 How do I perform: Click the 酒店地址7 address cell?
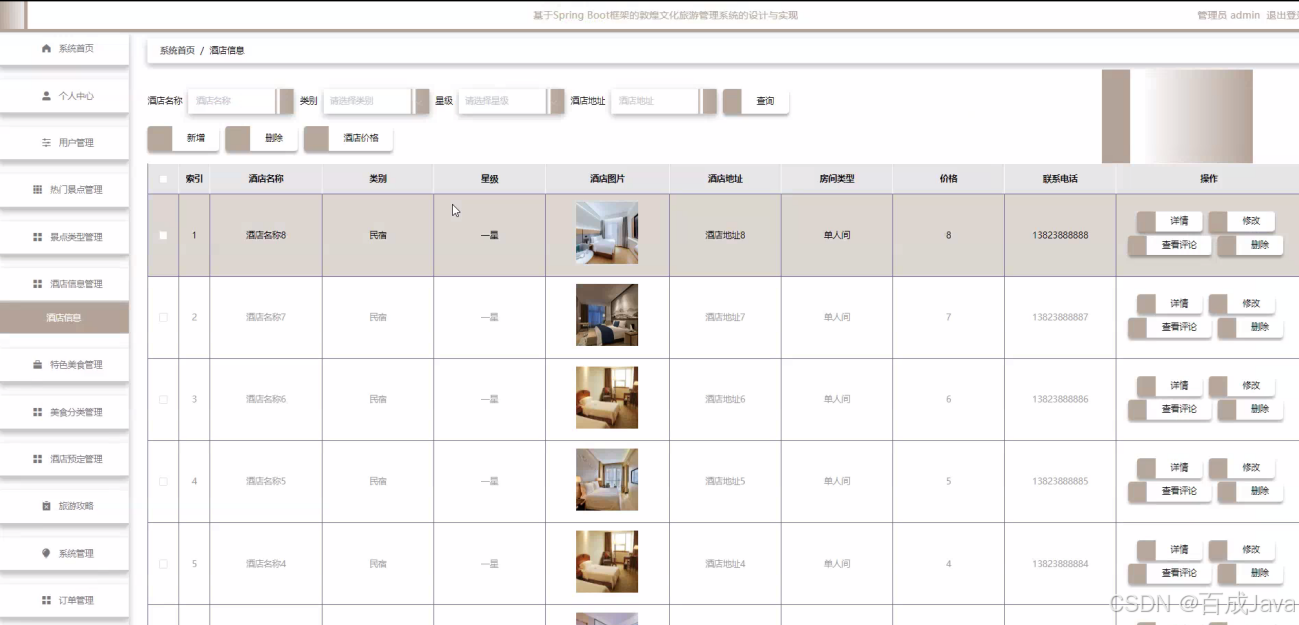tap(725, 317)
